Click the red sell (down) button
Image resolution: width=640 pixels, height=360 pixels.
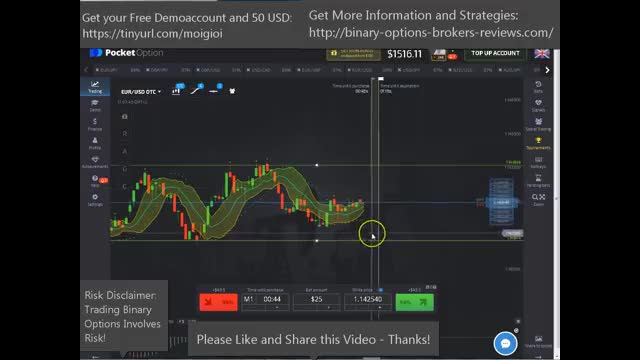218,302
